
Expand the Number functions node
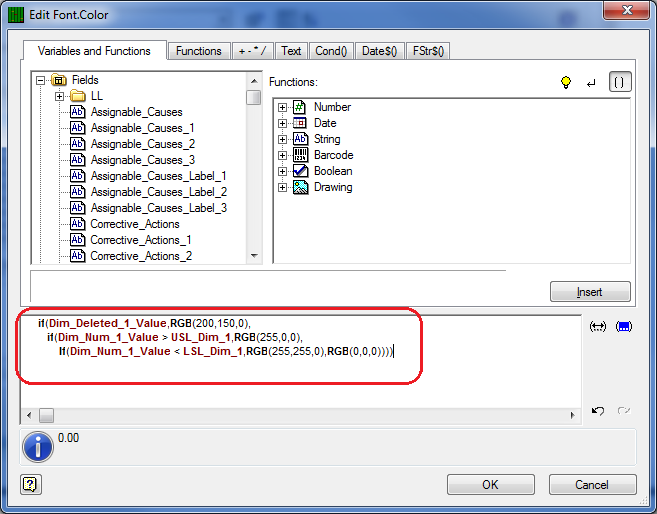282,108
